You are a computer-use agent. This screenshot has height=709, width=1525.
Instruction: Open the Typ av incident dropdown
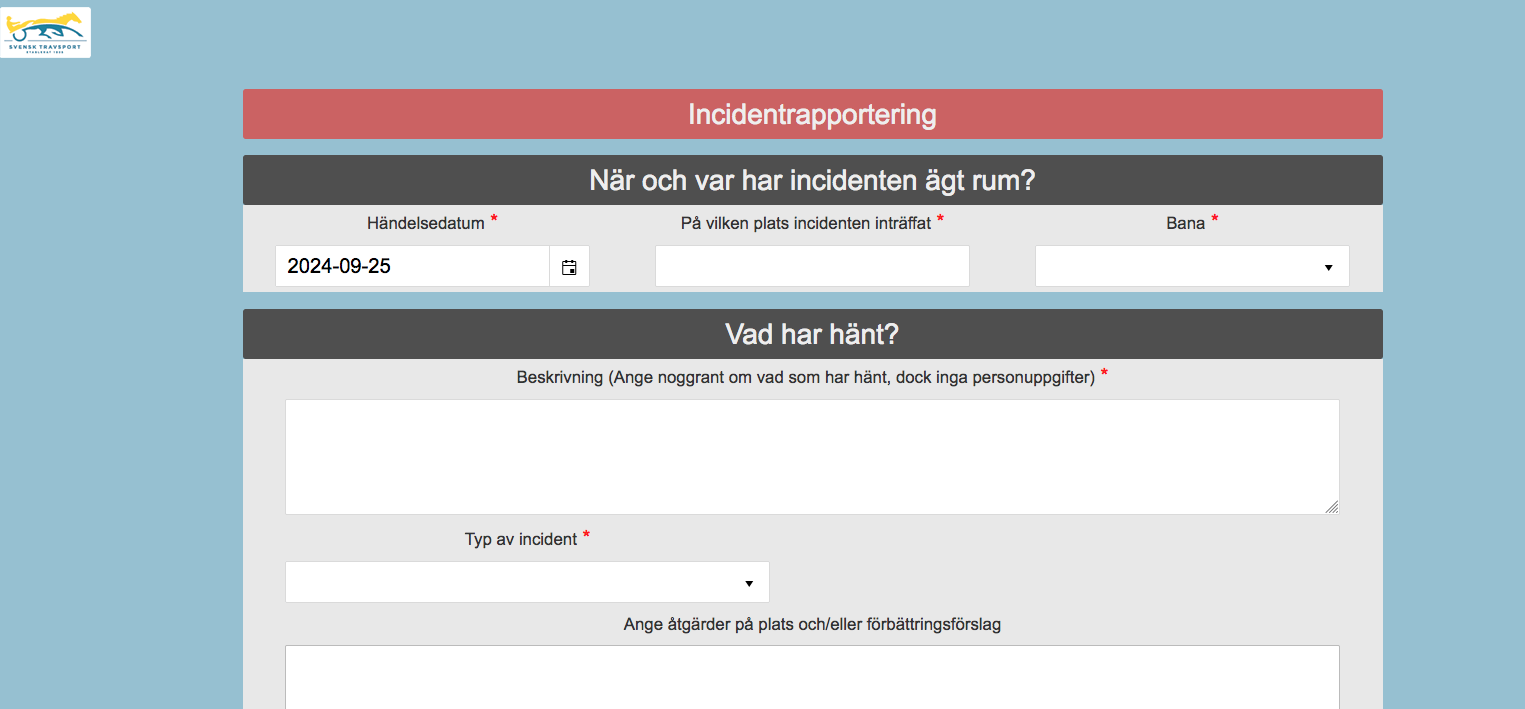click(527, 583)
